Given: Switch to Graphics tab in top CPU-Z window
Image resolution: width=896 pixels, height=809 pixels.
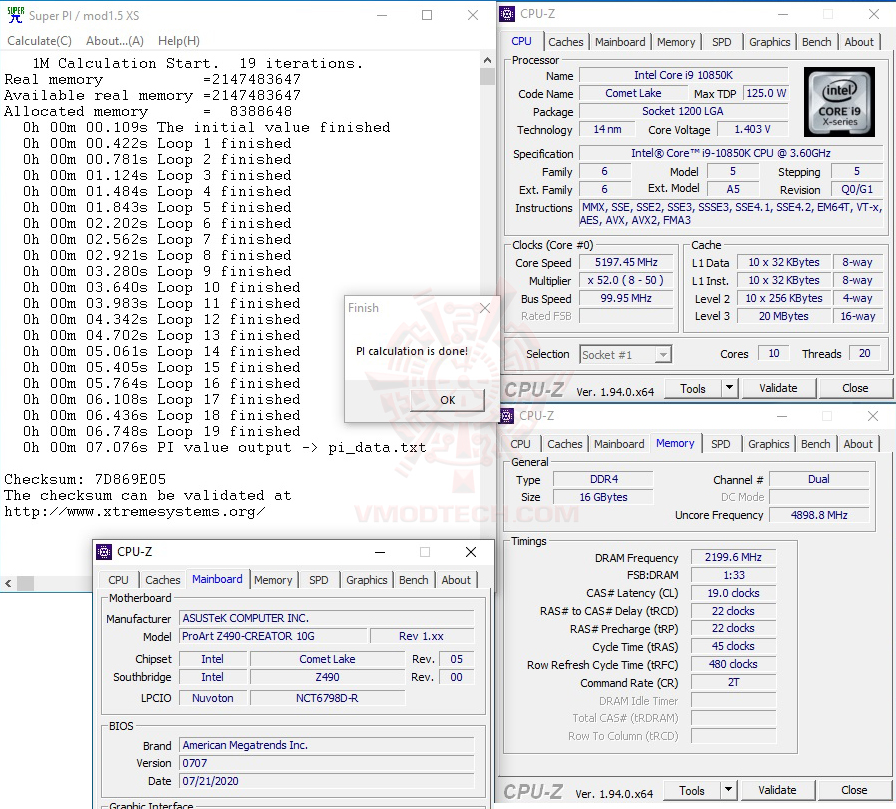Looking at the screenshot, I should pos(769,42).
